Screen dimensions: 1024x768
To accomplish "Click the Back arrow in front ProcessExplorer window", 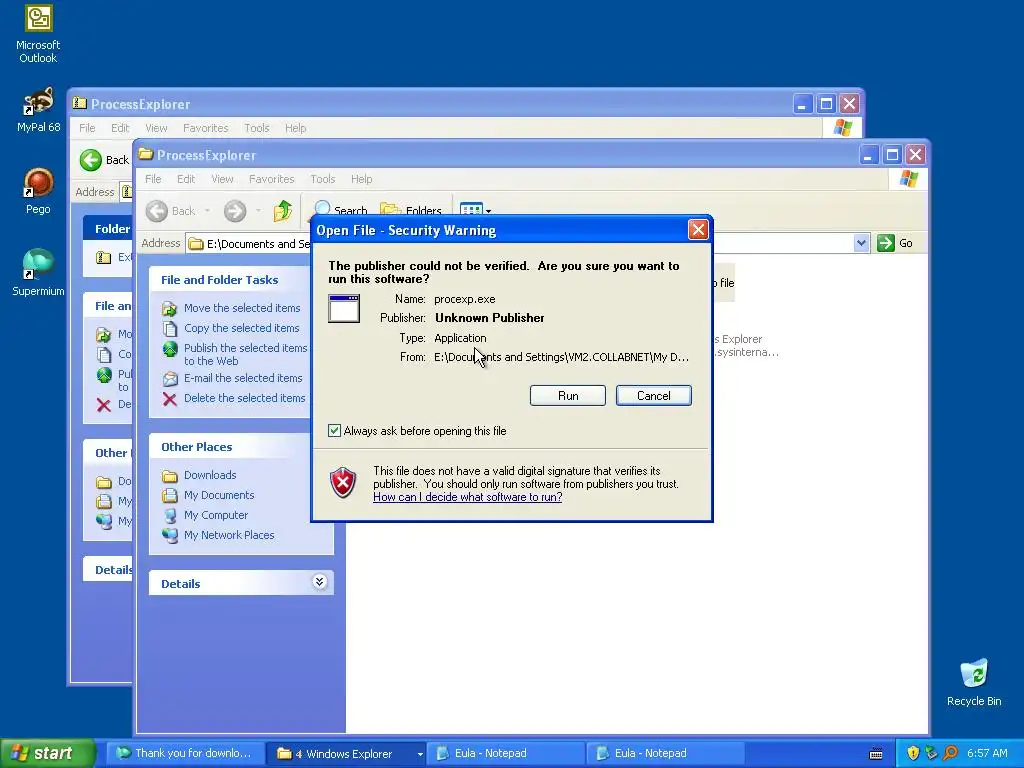I will (x=157, y=210).
